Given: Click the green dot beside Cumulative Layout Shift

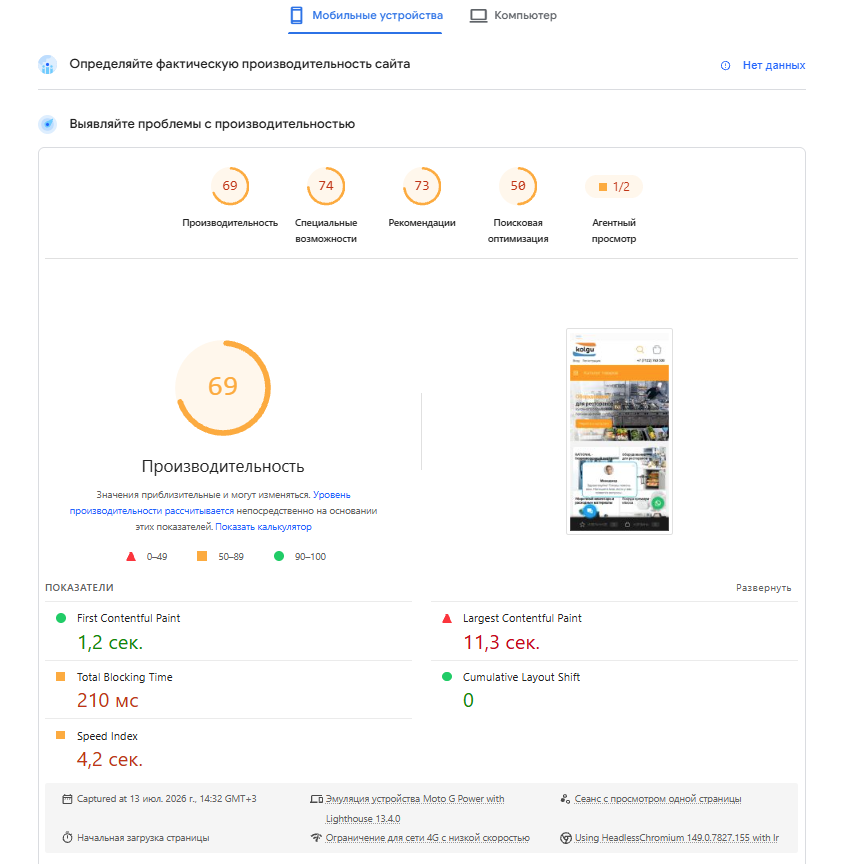Looking at the screenshot, I should coord(447,677).
